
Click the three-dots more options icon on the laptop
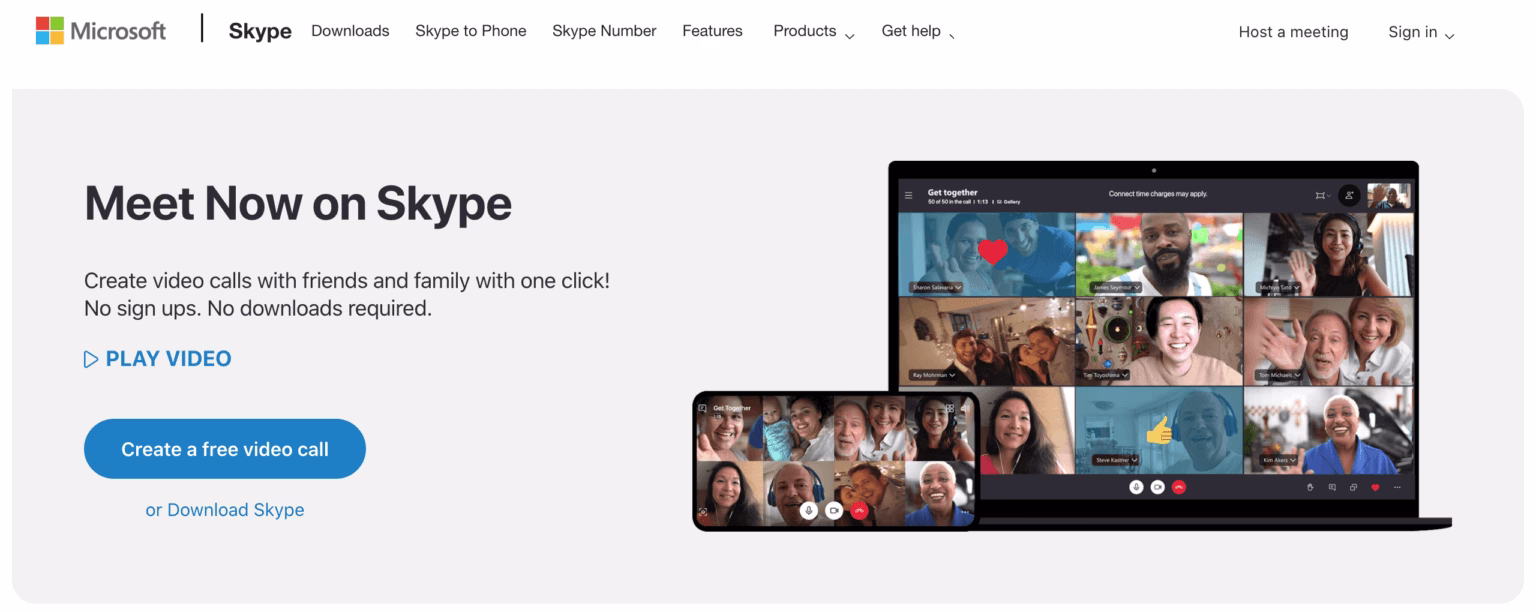point(1397,487)
